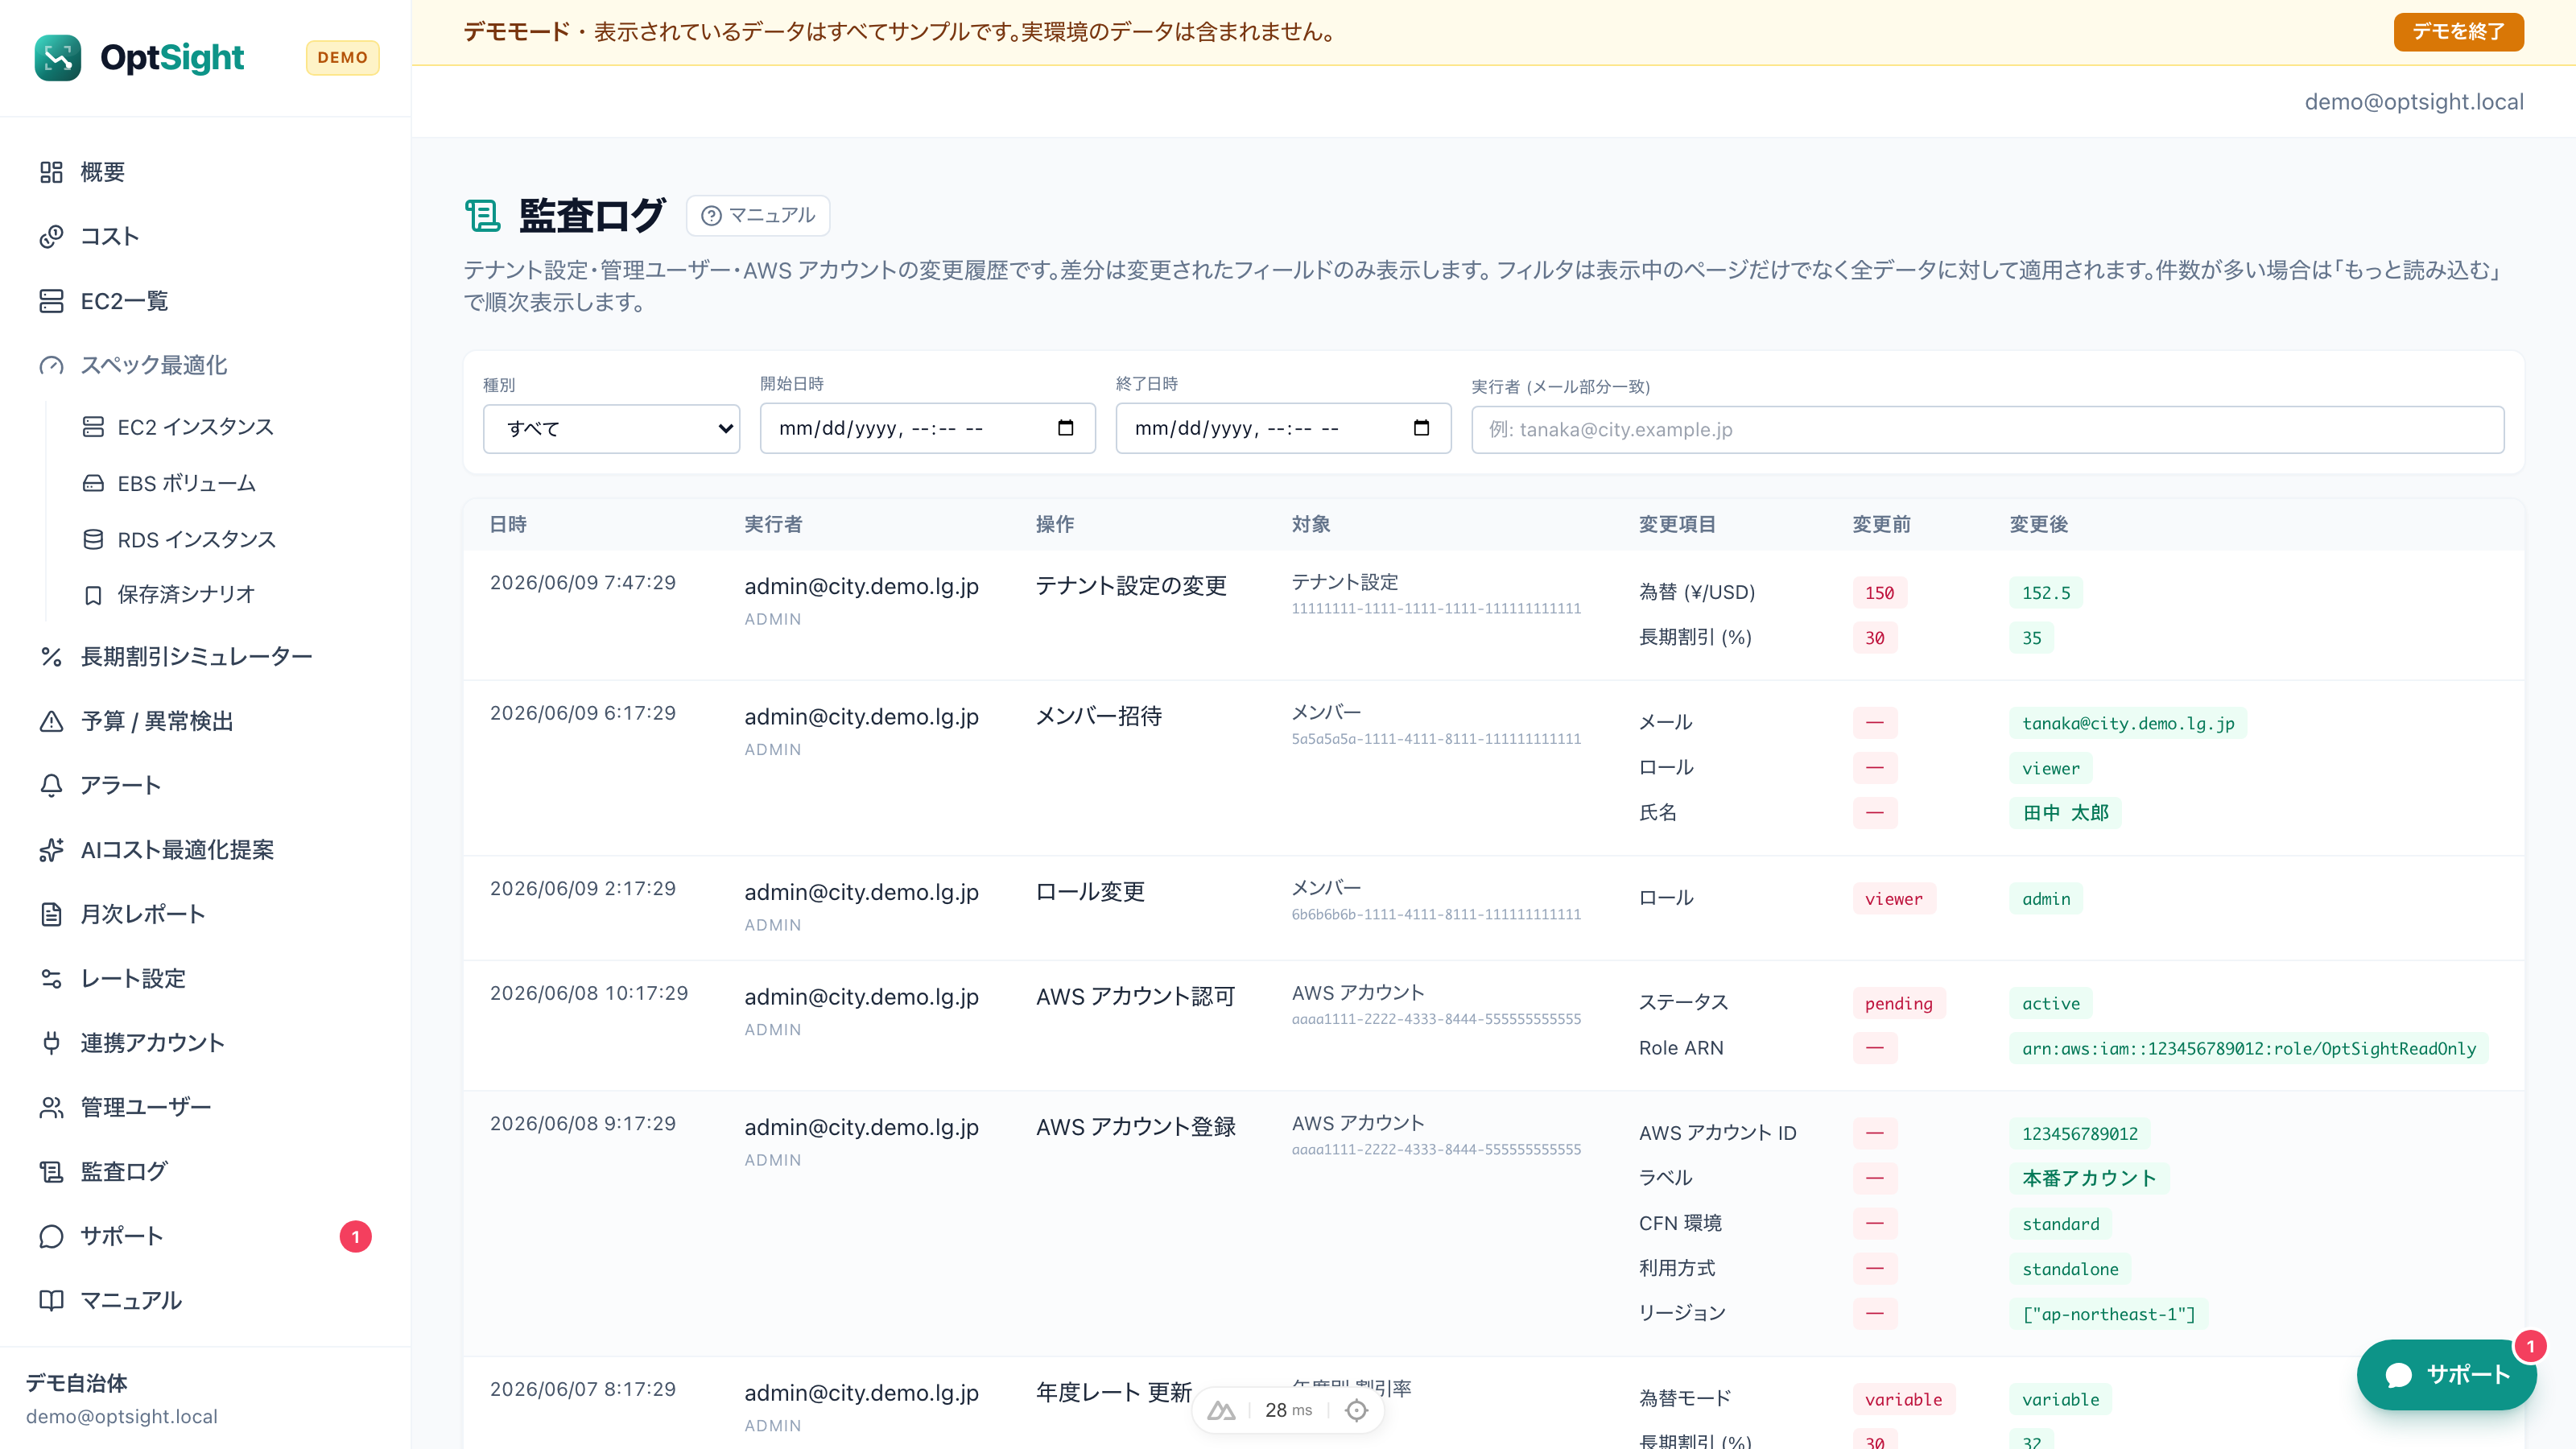This screenshot has width=2576, height=1449.
Task: Click the 月次レポート document icon
Action: pyautogui.click(x=51, y=914)
